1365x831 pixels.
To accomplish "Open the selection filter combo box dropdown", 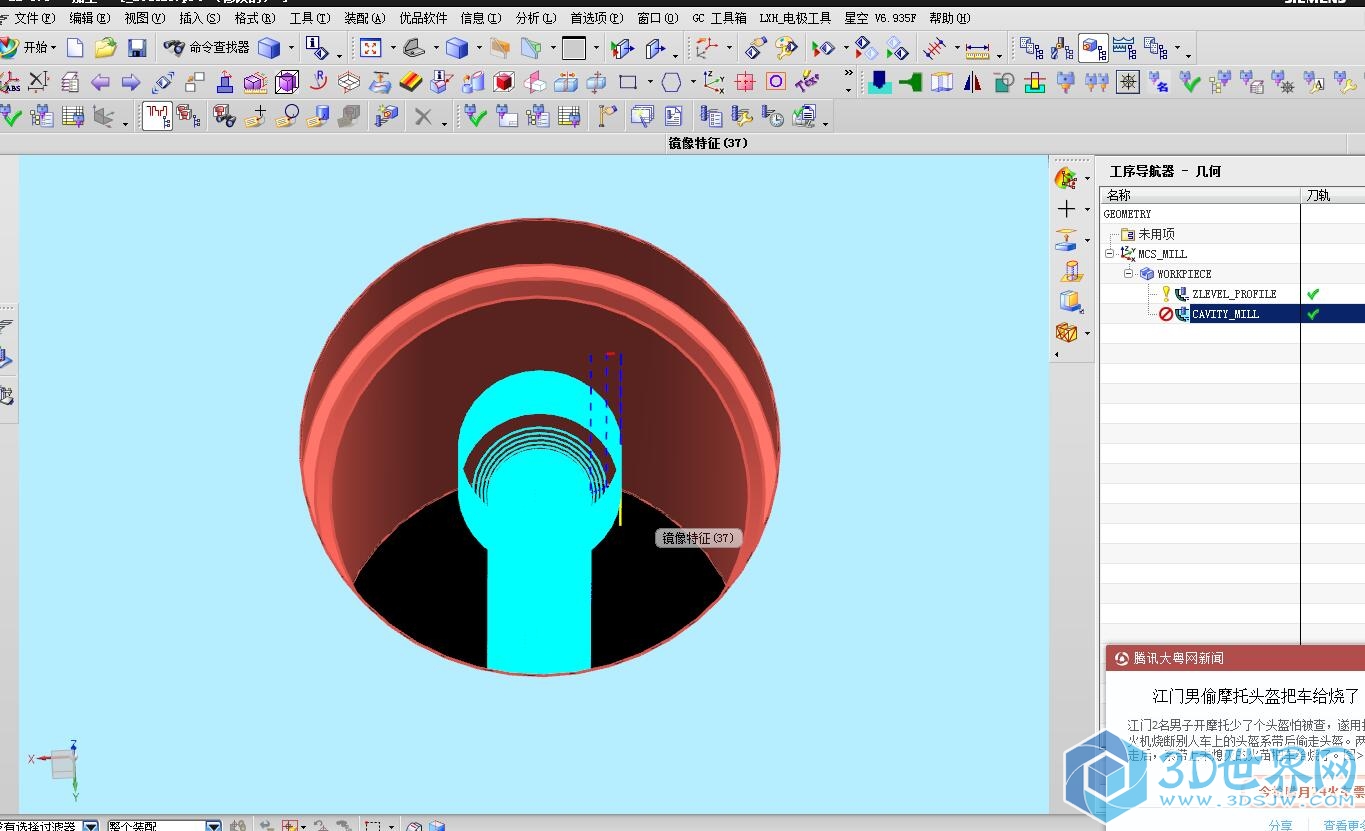I will coord(90,826).
